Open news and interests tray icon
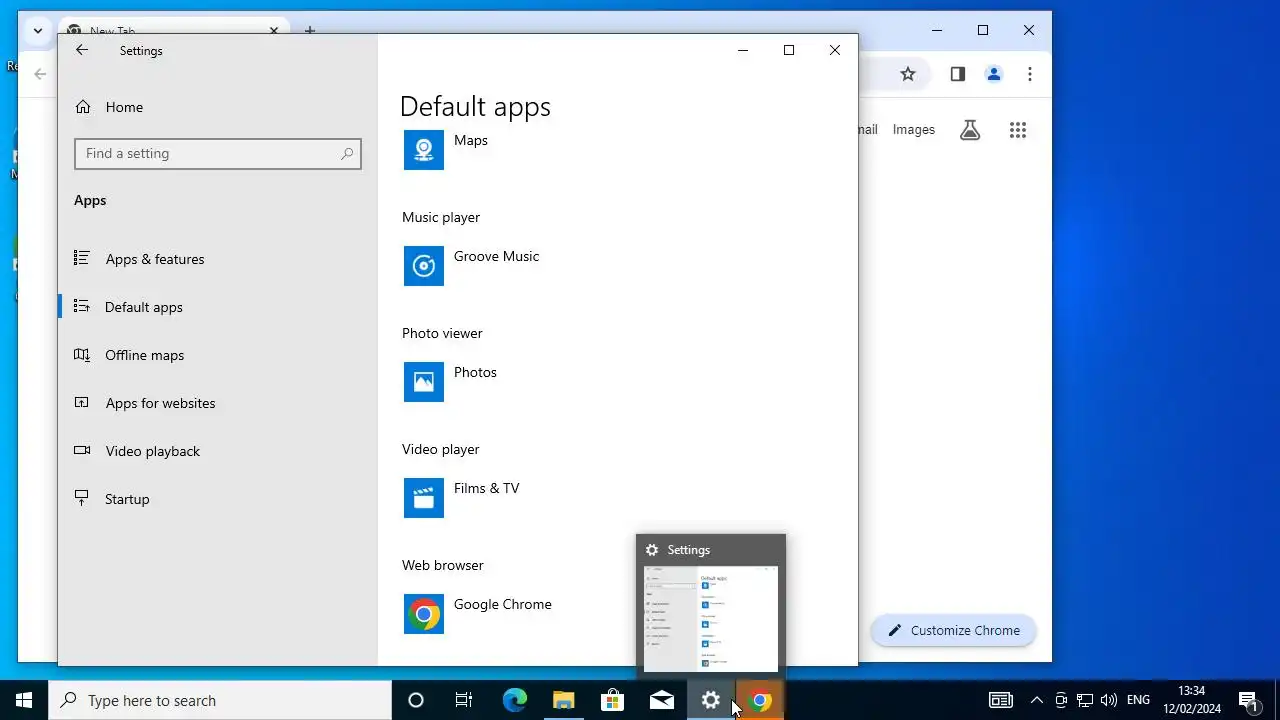 pyautogui.click(x=1001, y=701)
